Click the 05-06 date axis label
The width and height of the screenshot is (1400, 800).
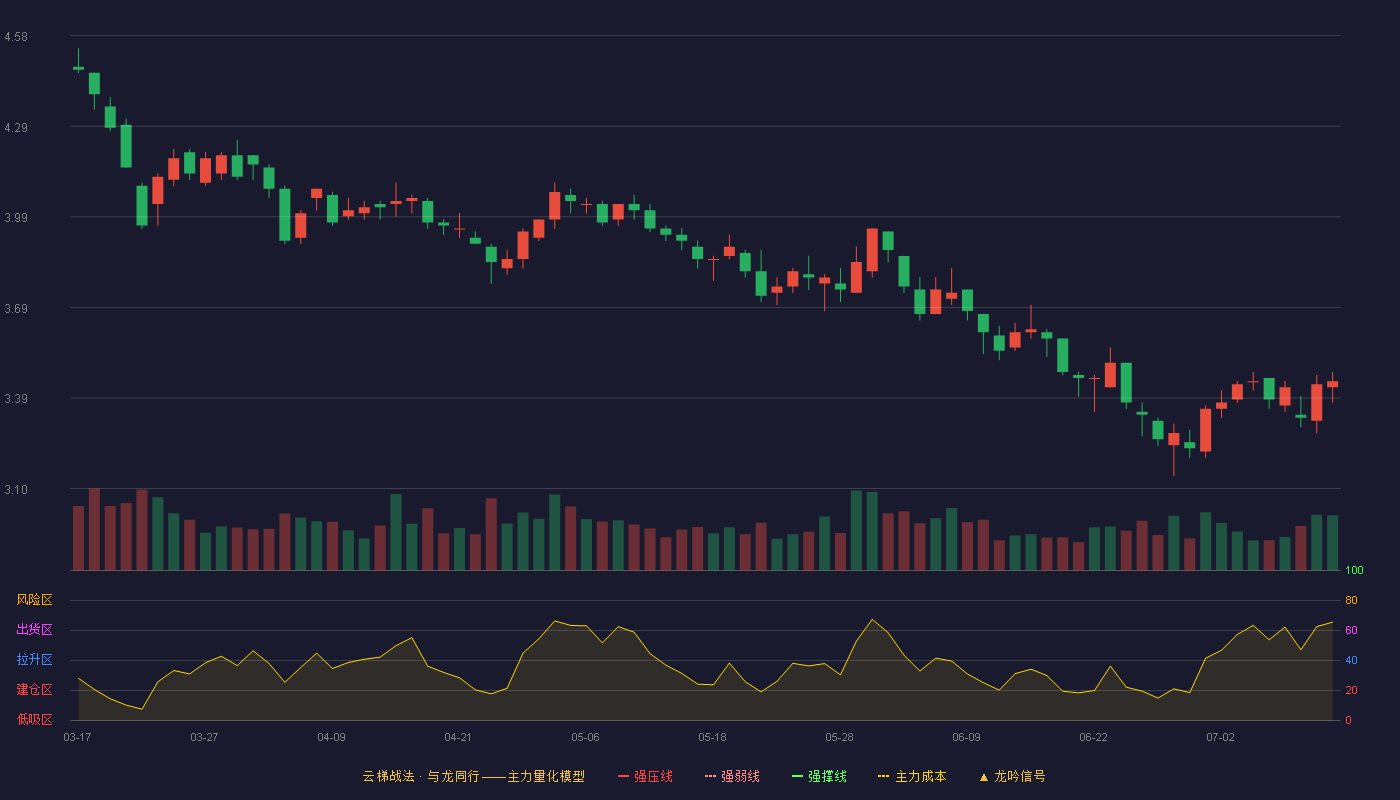click(585, 737)
